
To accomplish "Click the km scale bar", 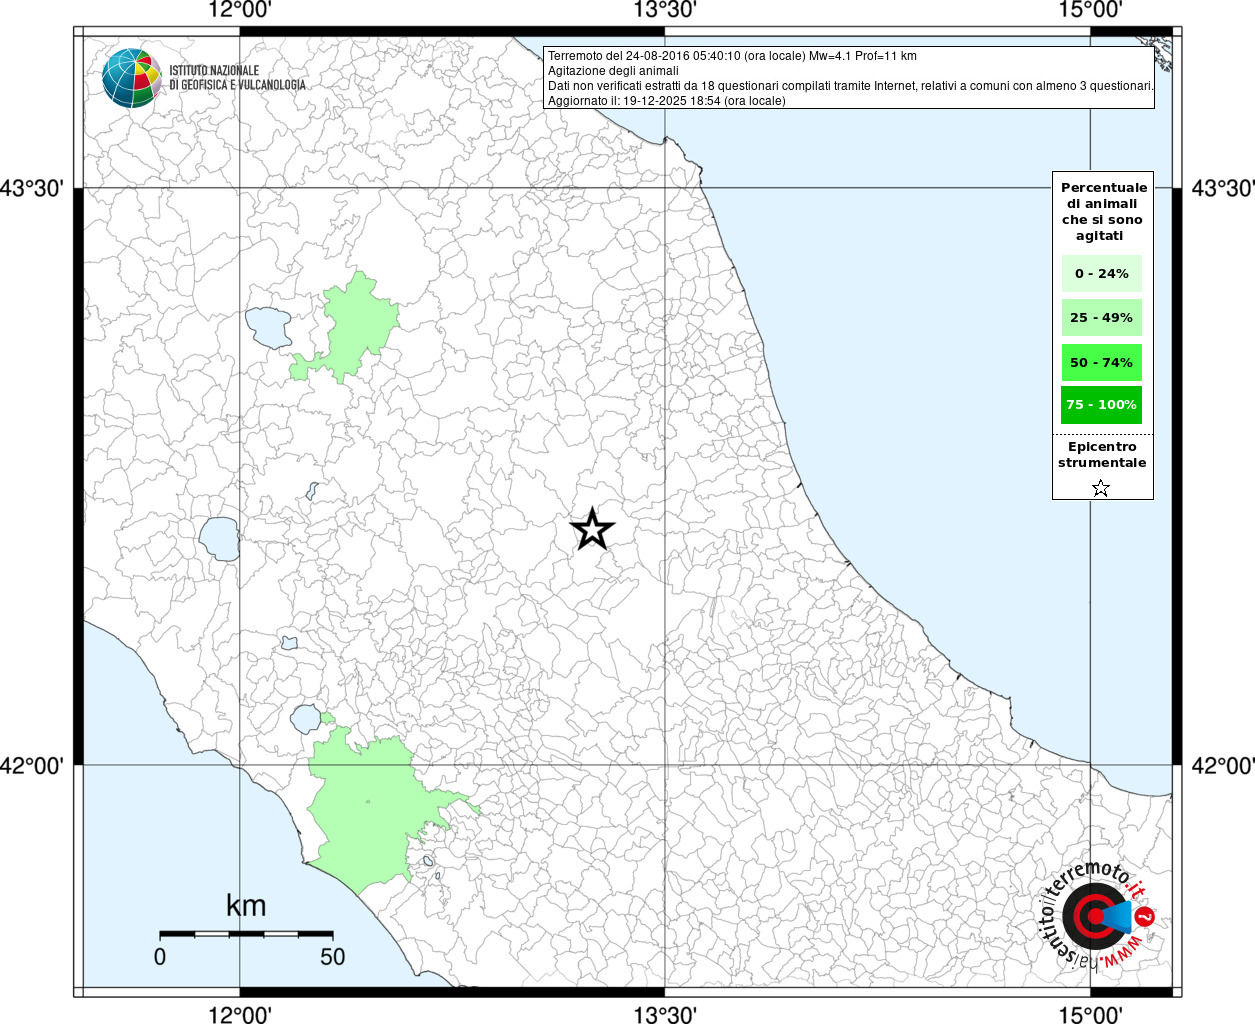I will pos(246,934).
